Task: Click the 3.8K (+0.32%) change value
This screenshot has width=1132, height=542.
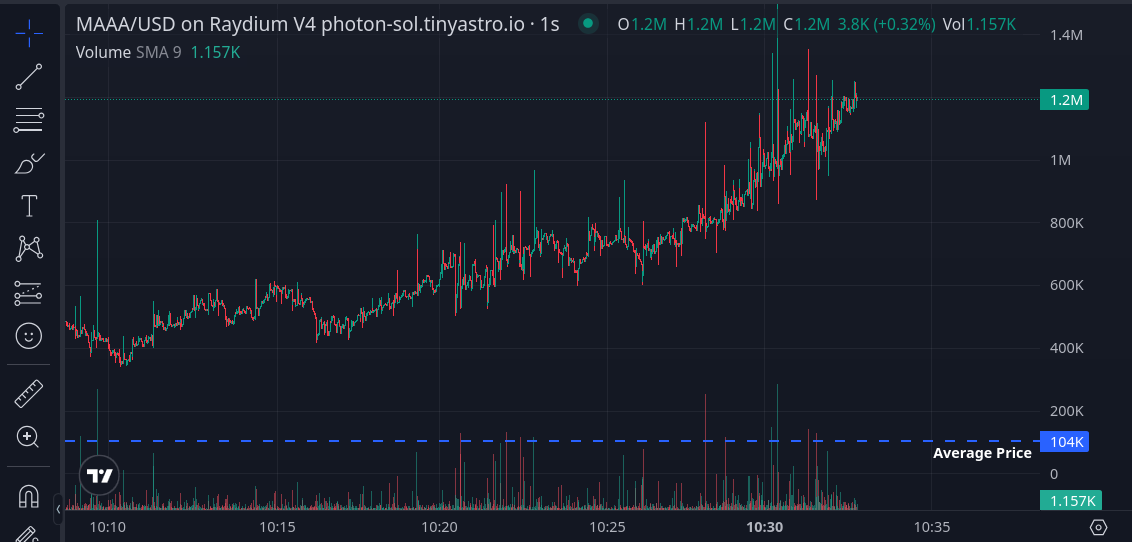Action: 887,25
